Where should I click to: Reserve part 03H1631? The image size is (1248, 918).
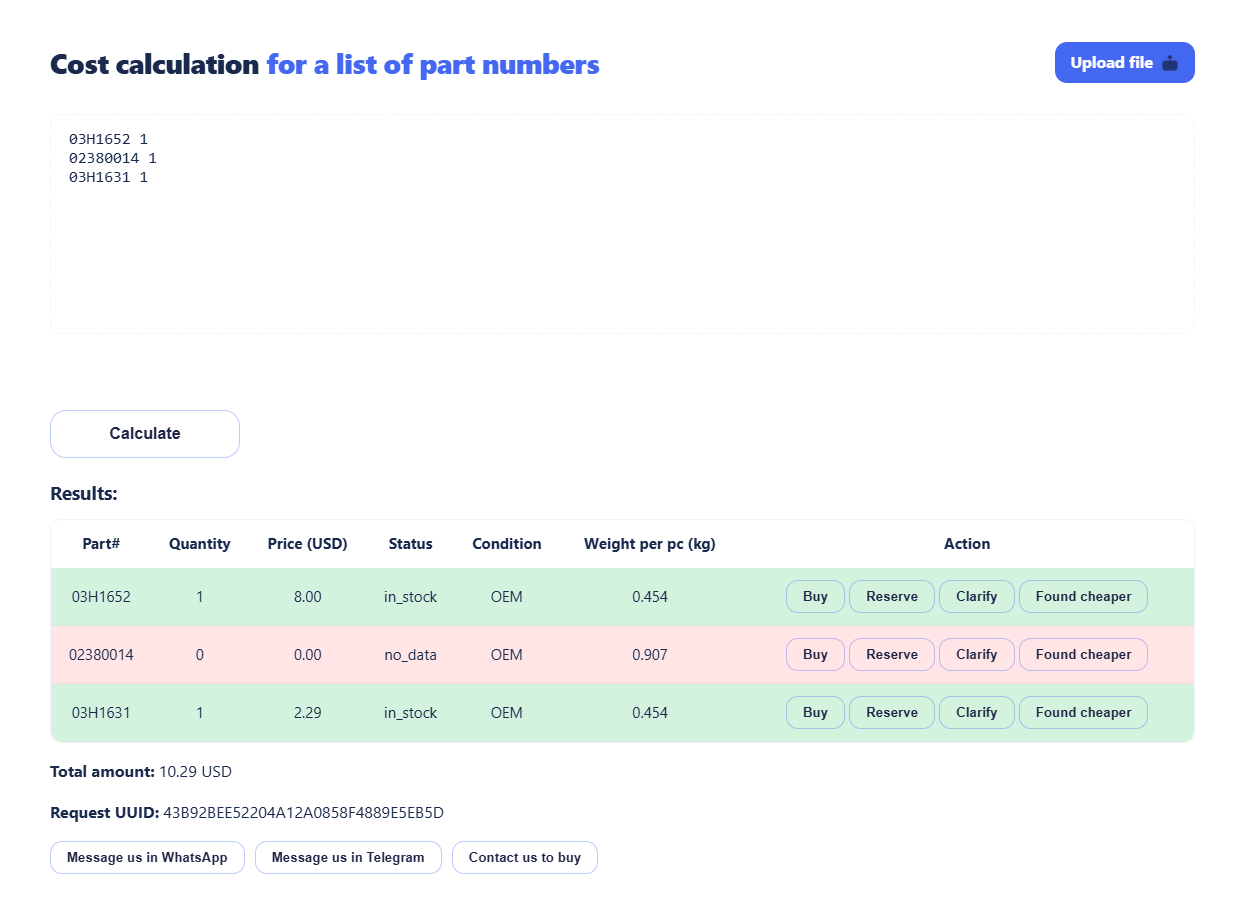891,713
